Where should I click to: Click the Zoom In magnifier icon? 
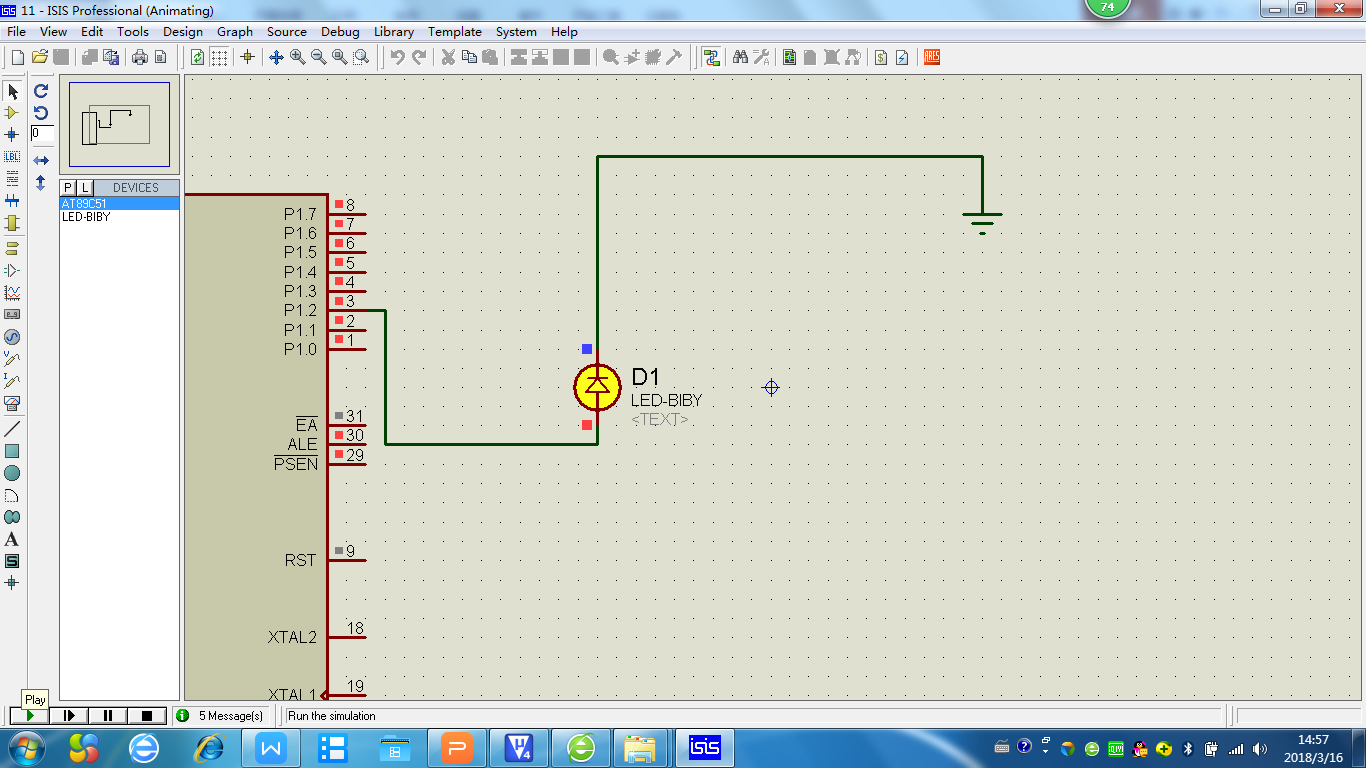297,57
